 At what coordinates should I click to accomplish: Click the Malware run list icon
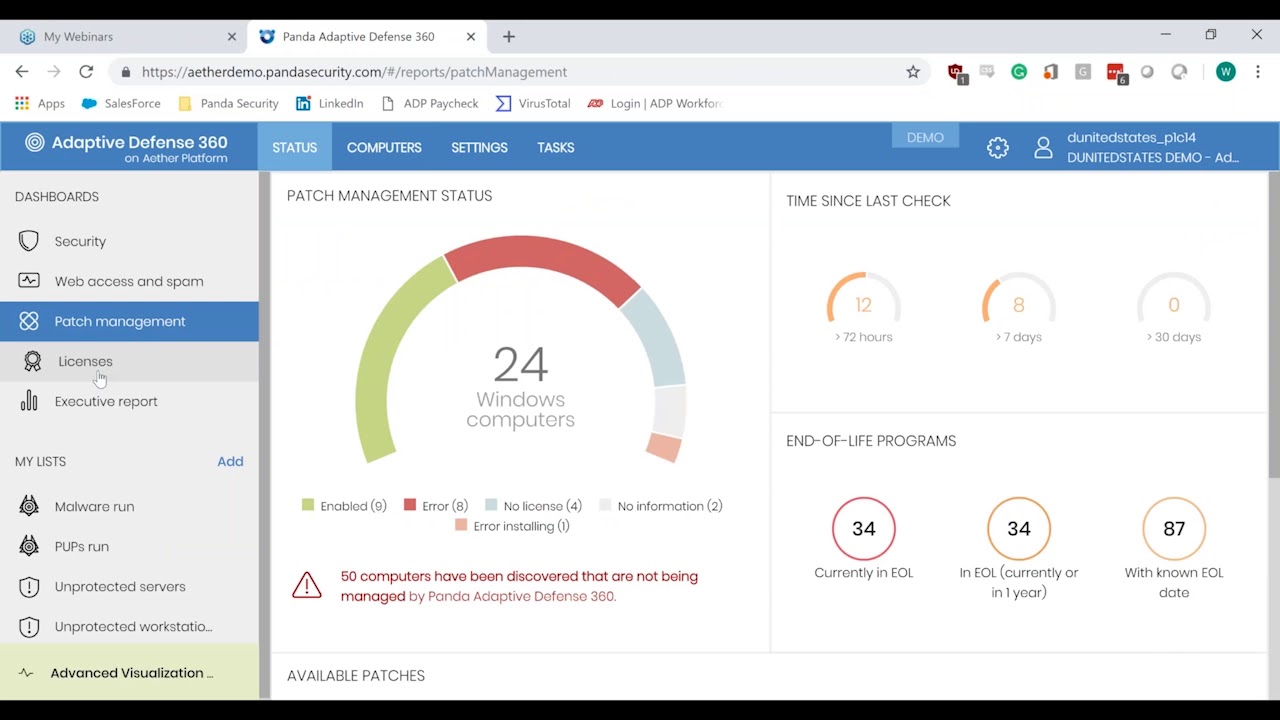29,506
